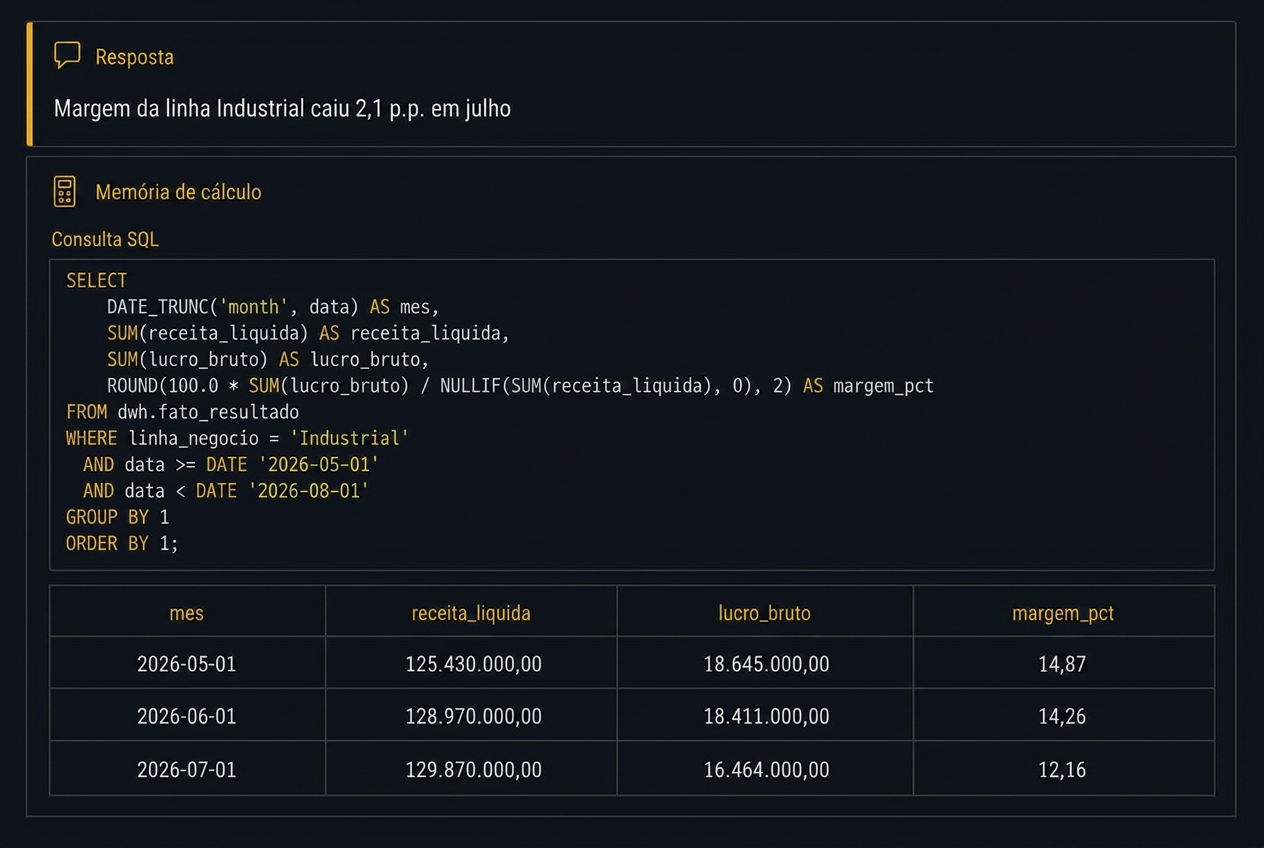The image size is (1264, 848).
Task: Click the date filter '2026-08-01' line
Action: pos(226,490)
